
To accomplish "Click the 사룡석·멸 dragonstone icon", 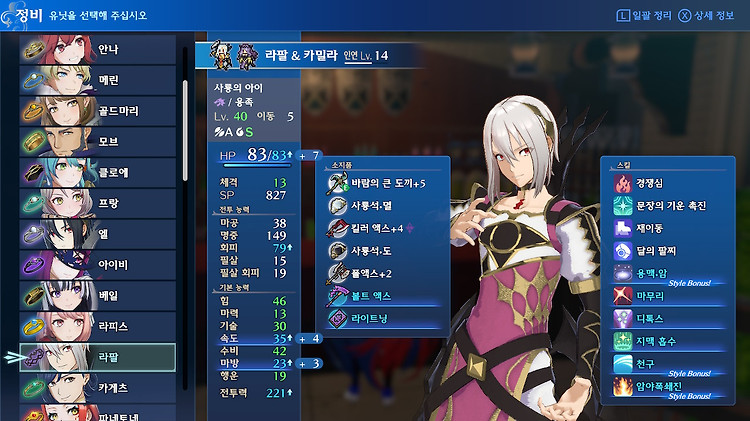I will tap(338, 206).
